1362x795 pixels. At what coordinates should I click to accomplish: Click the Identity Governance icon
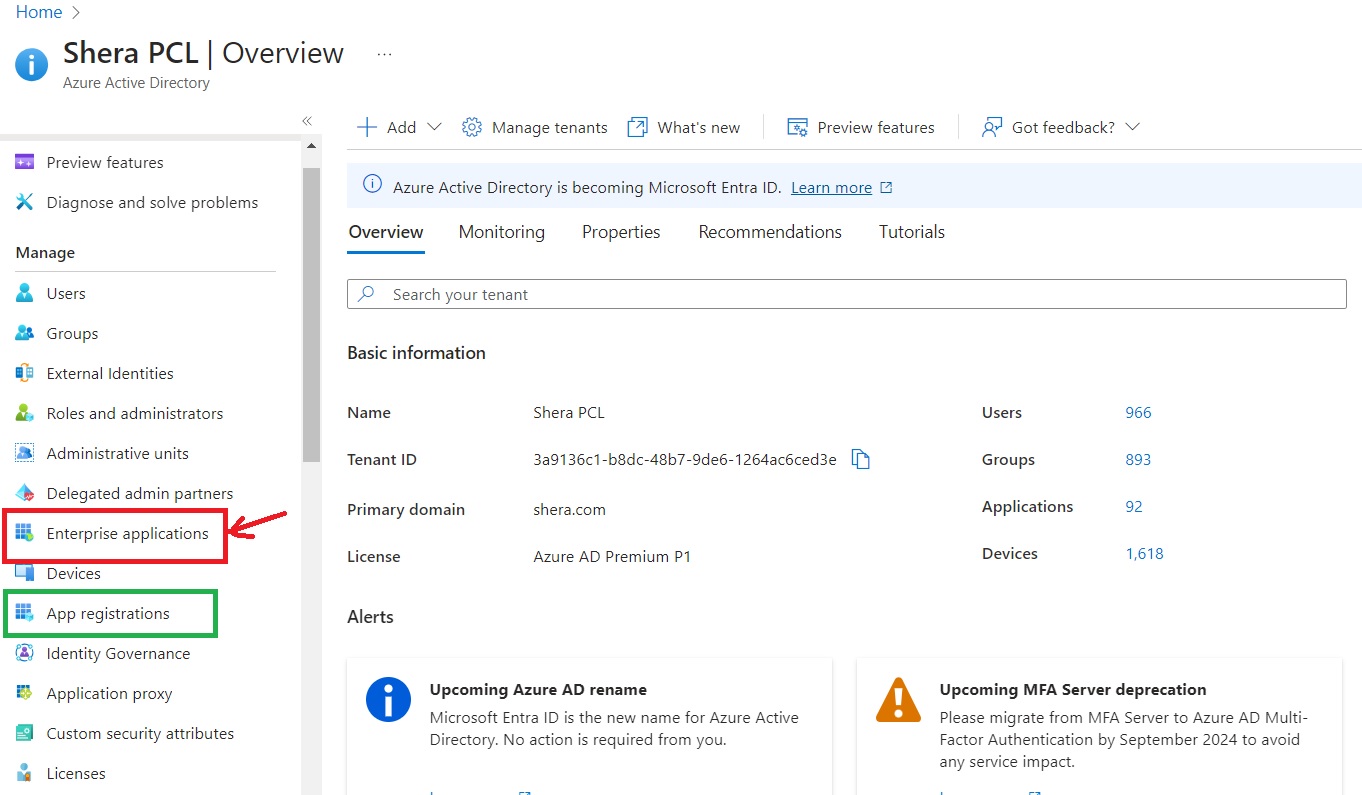click(25, 653)
